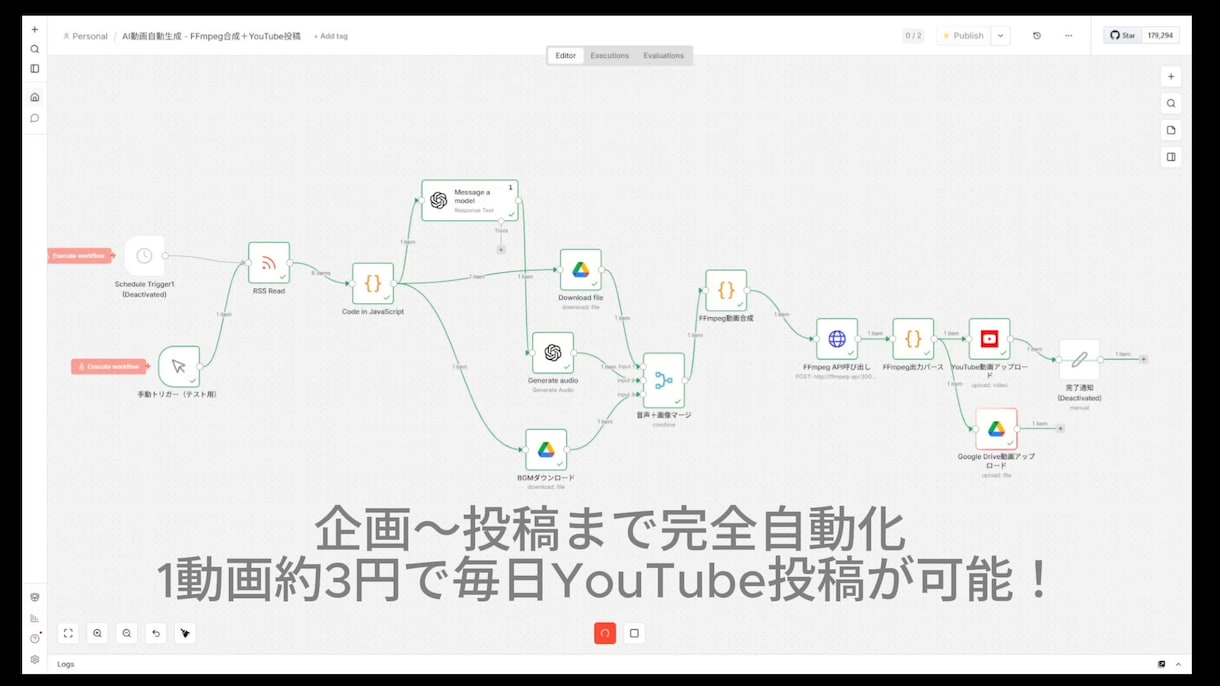The height and width of the screenshot is (686, 1220).
Task: Open the three-dot workflow menu
Action: pyautogui.click(x=1069, y=36)
